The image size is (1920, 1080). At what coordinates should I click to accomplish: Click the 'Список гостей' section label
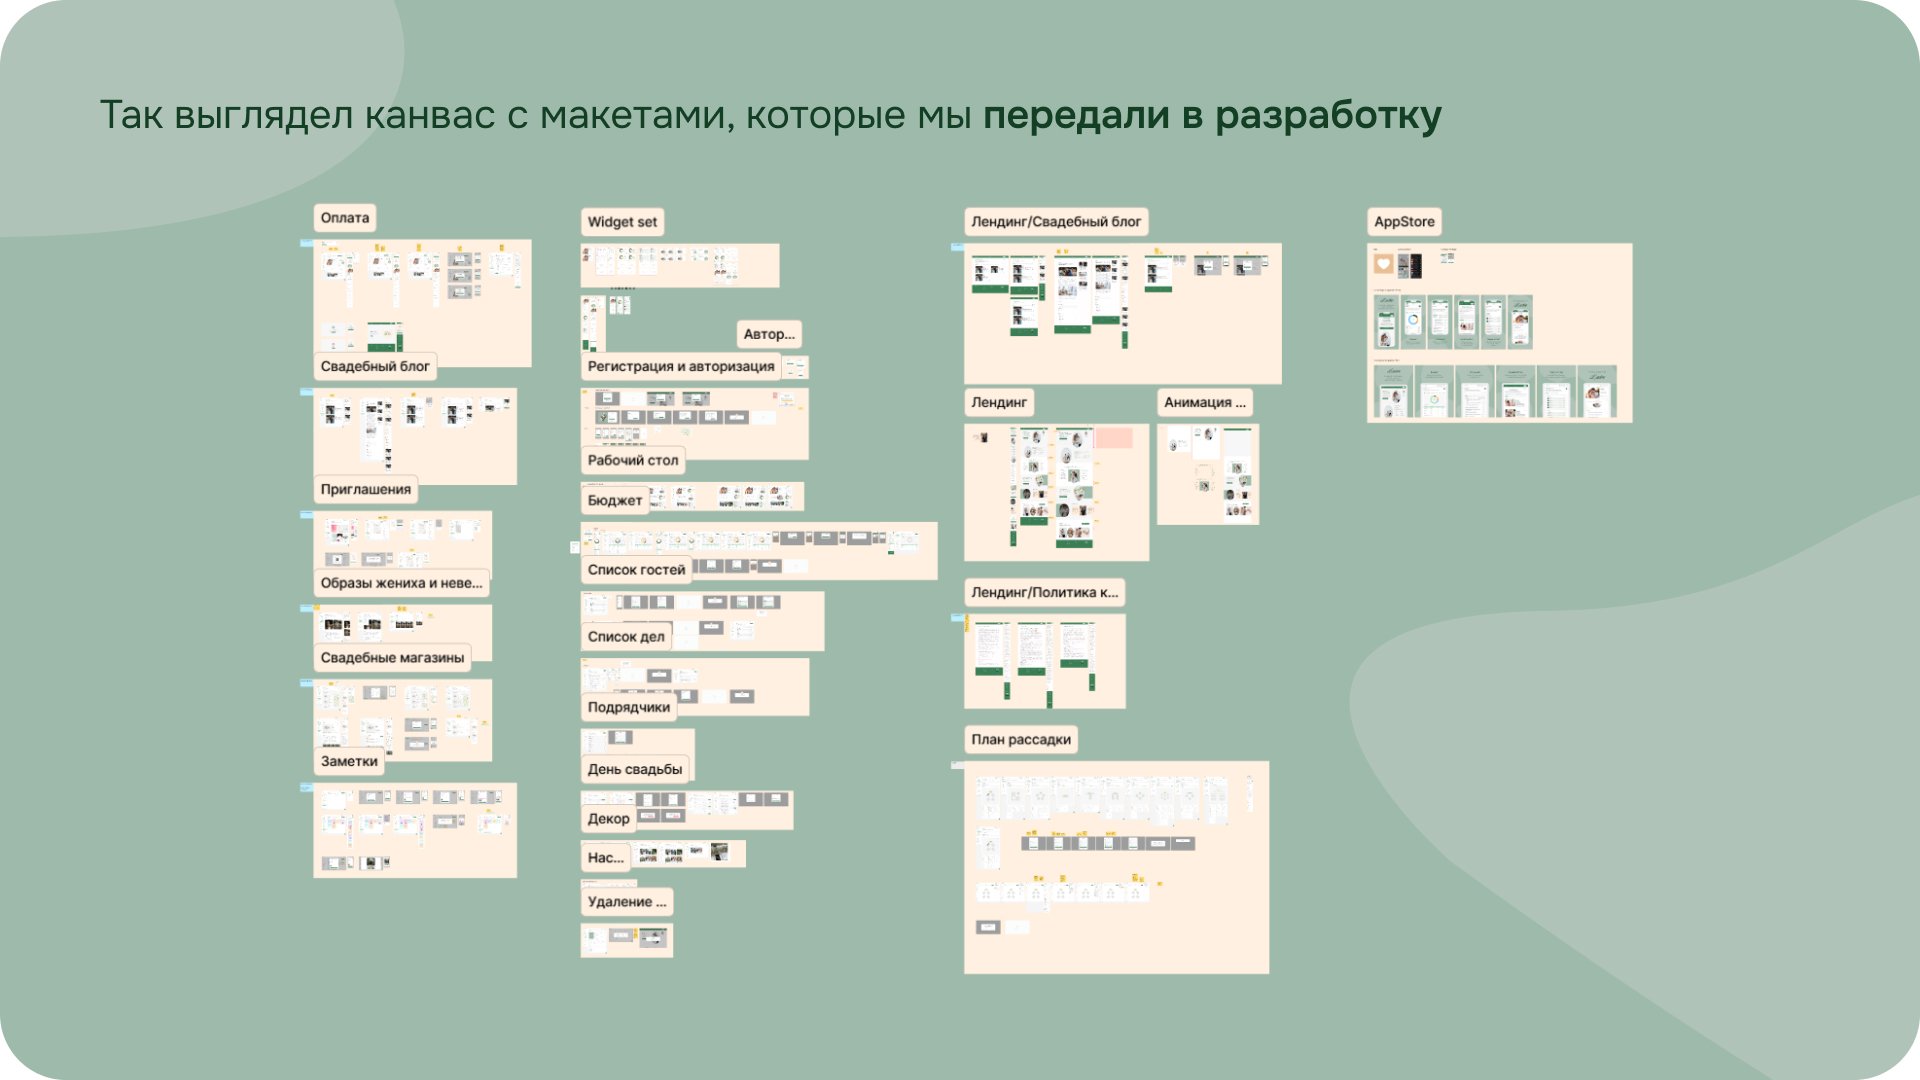click(x=636, y=570)
